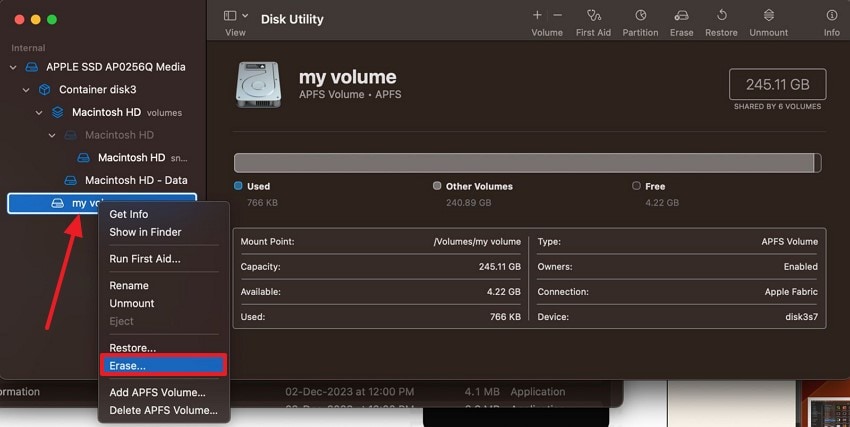This screenshot has width=850, height=427.
Task: Collapse Container disk3 chevron
Action: 26,90
